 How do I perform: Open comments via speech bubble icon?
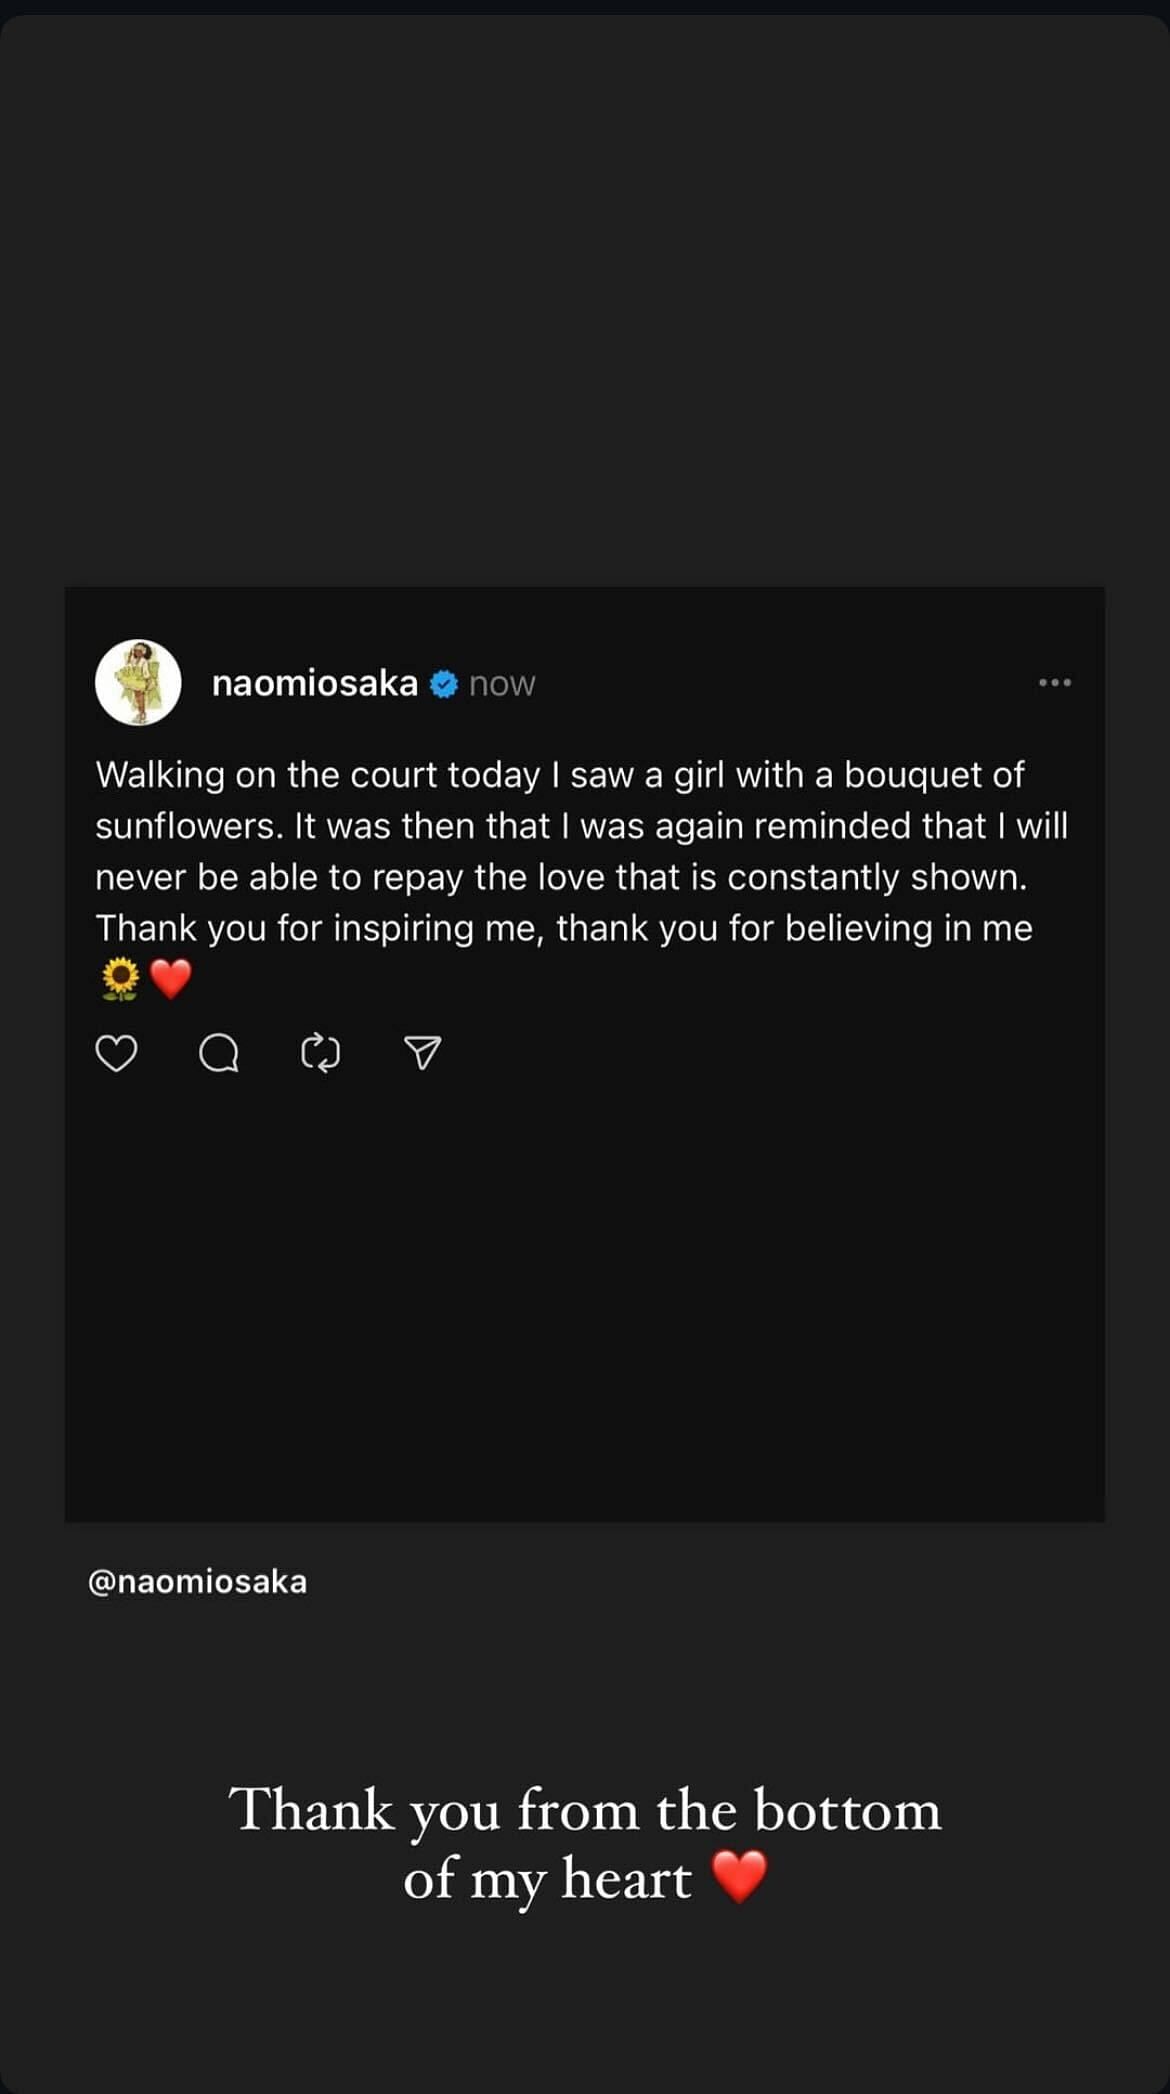pyautogui.click(x=219, y=1053)
